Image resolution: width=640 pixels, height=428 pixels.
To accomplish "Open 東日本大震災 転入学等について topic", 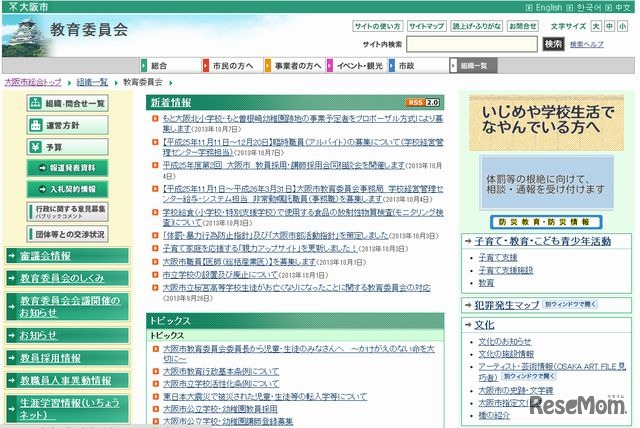I will tap(265, 396).
